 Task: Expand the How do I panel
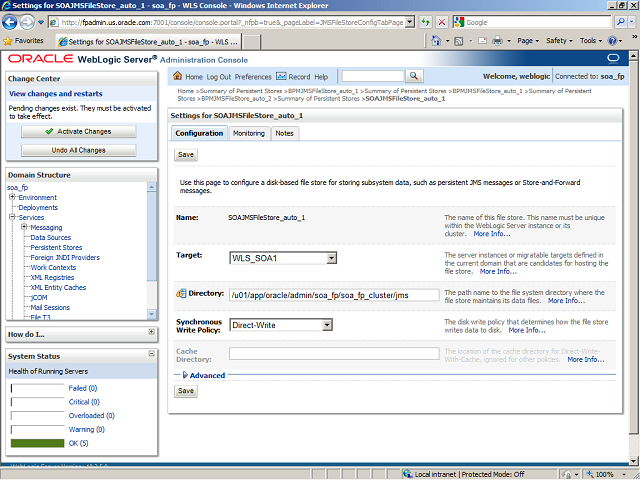[151, 332]
